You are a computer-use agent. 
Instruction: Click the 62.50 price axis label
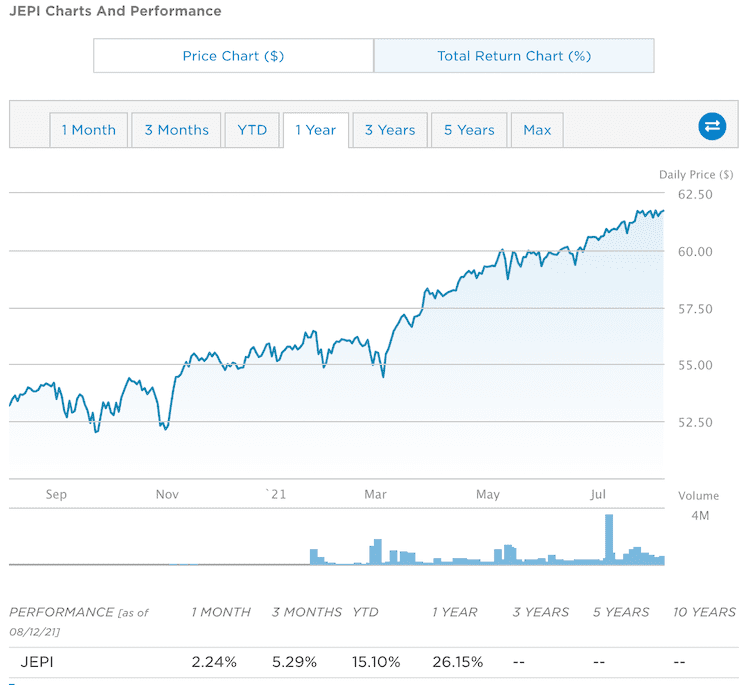click(x=695, y=195)
